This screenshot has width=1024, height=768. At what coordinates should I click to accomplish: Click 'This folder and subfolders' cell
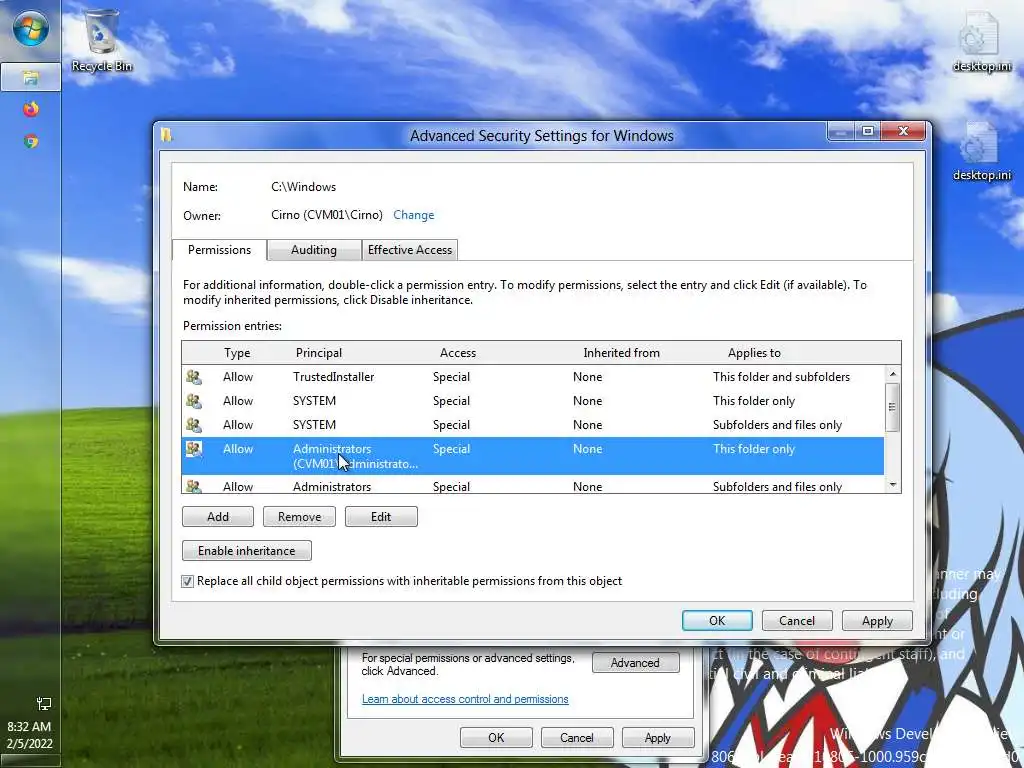tap(781, 377)
